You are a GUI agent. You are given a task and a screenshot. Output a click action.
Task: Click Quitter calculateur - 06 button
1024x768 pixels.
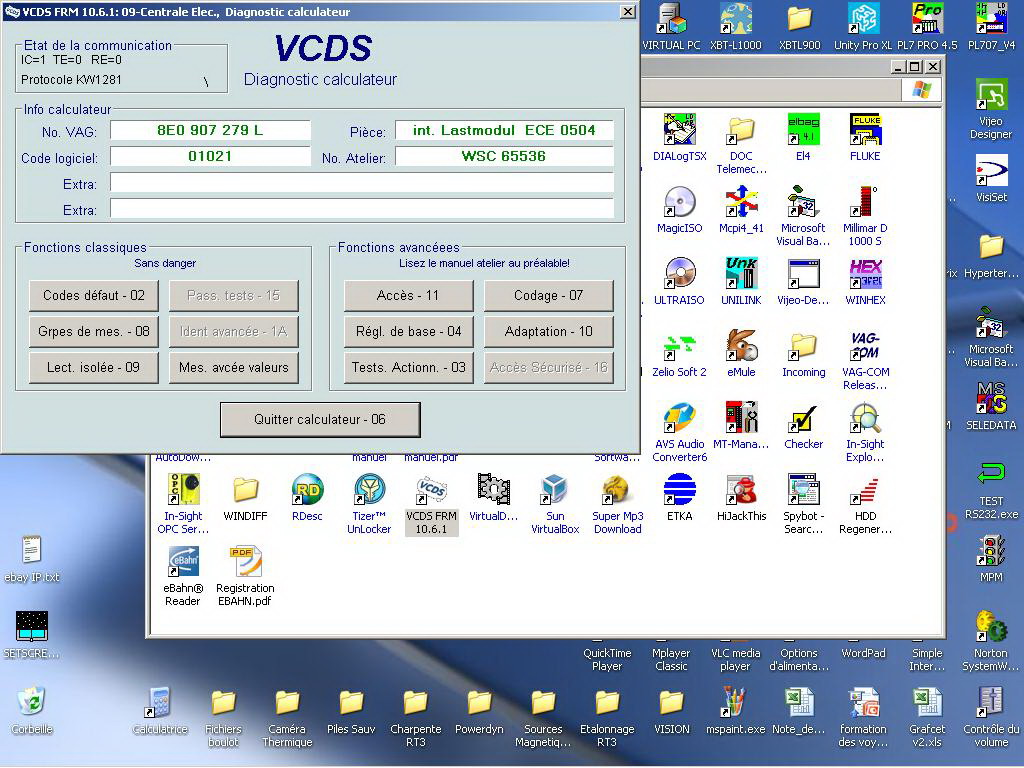pyautogui.click(x=320, y=419)
